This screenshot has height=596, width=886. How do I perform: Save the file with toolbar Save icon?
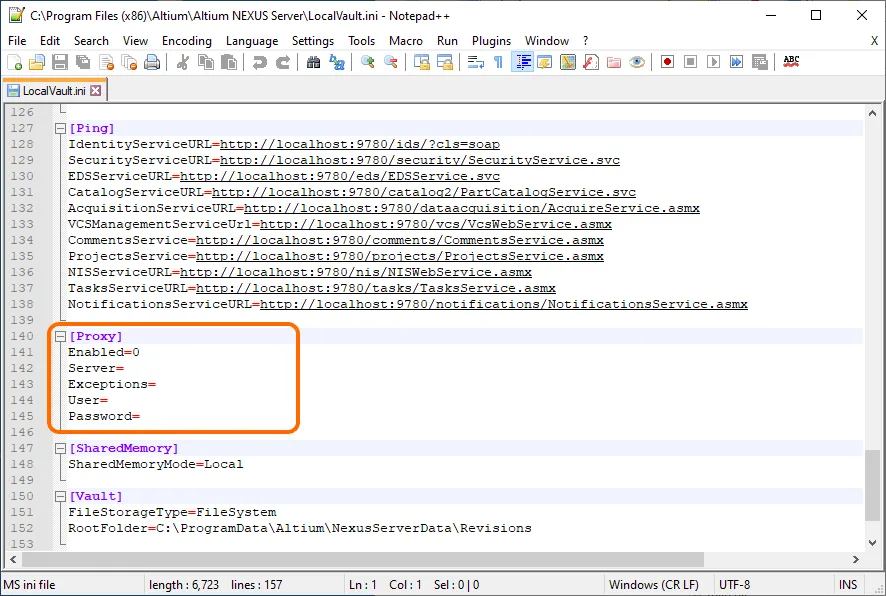tap(60, 62)
